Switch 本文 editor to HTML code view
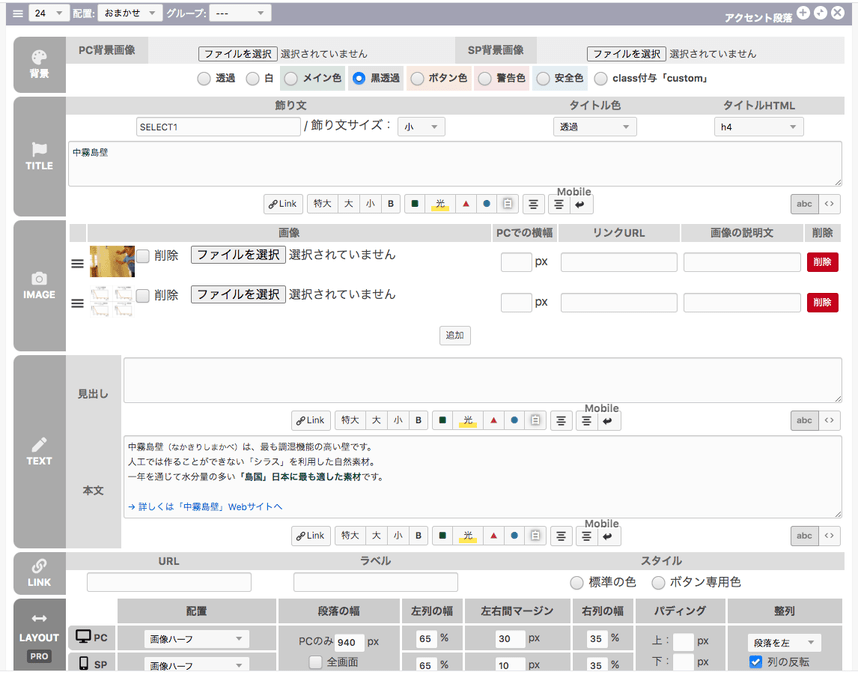The width and height of the screenshot is (858, 675). 830,536
